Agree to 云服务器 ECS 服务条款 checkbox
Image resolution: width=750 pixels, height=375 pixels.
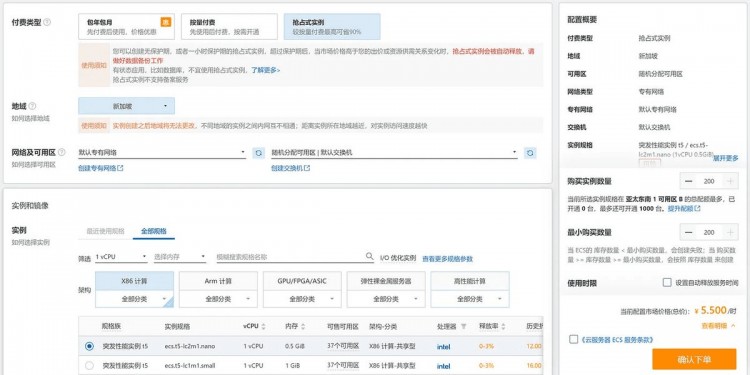pos(574,339)
